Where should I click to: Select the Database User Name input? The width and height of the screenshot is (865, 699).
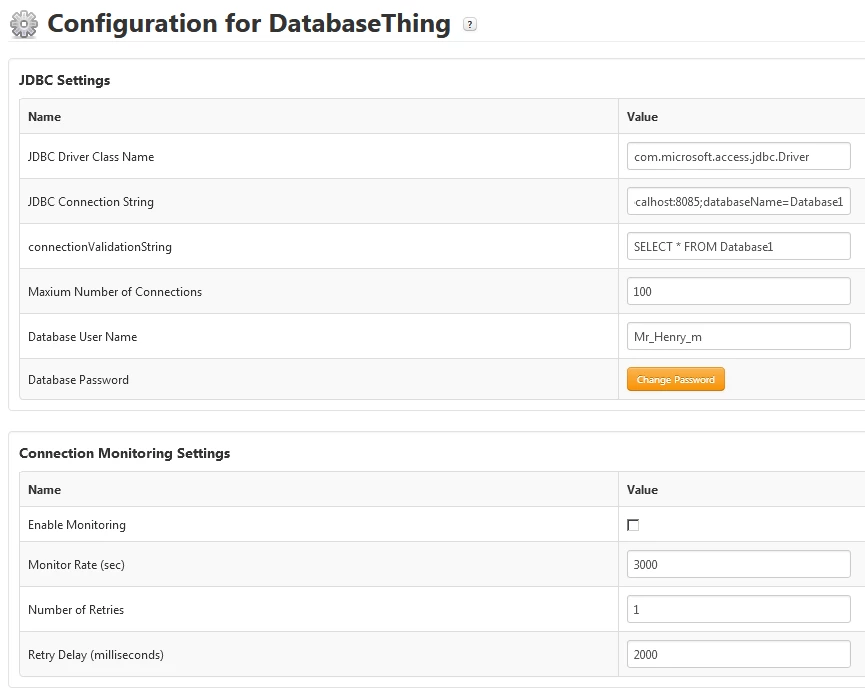point(738,337)
